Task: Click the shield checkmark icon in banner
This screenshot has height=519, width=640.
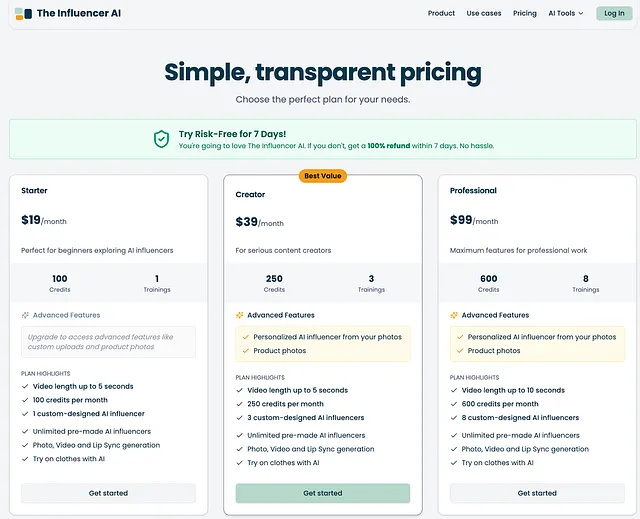Action: [160, 139]
